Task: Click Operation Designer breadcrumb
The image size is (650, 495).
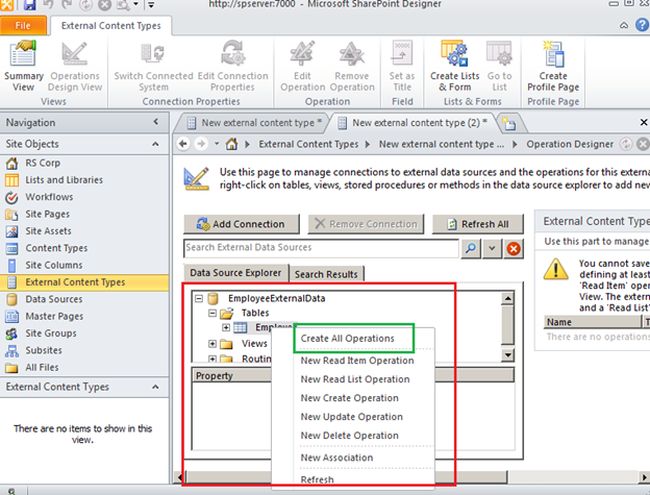Action: [x=570, y=144]
